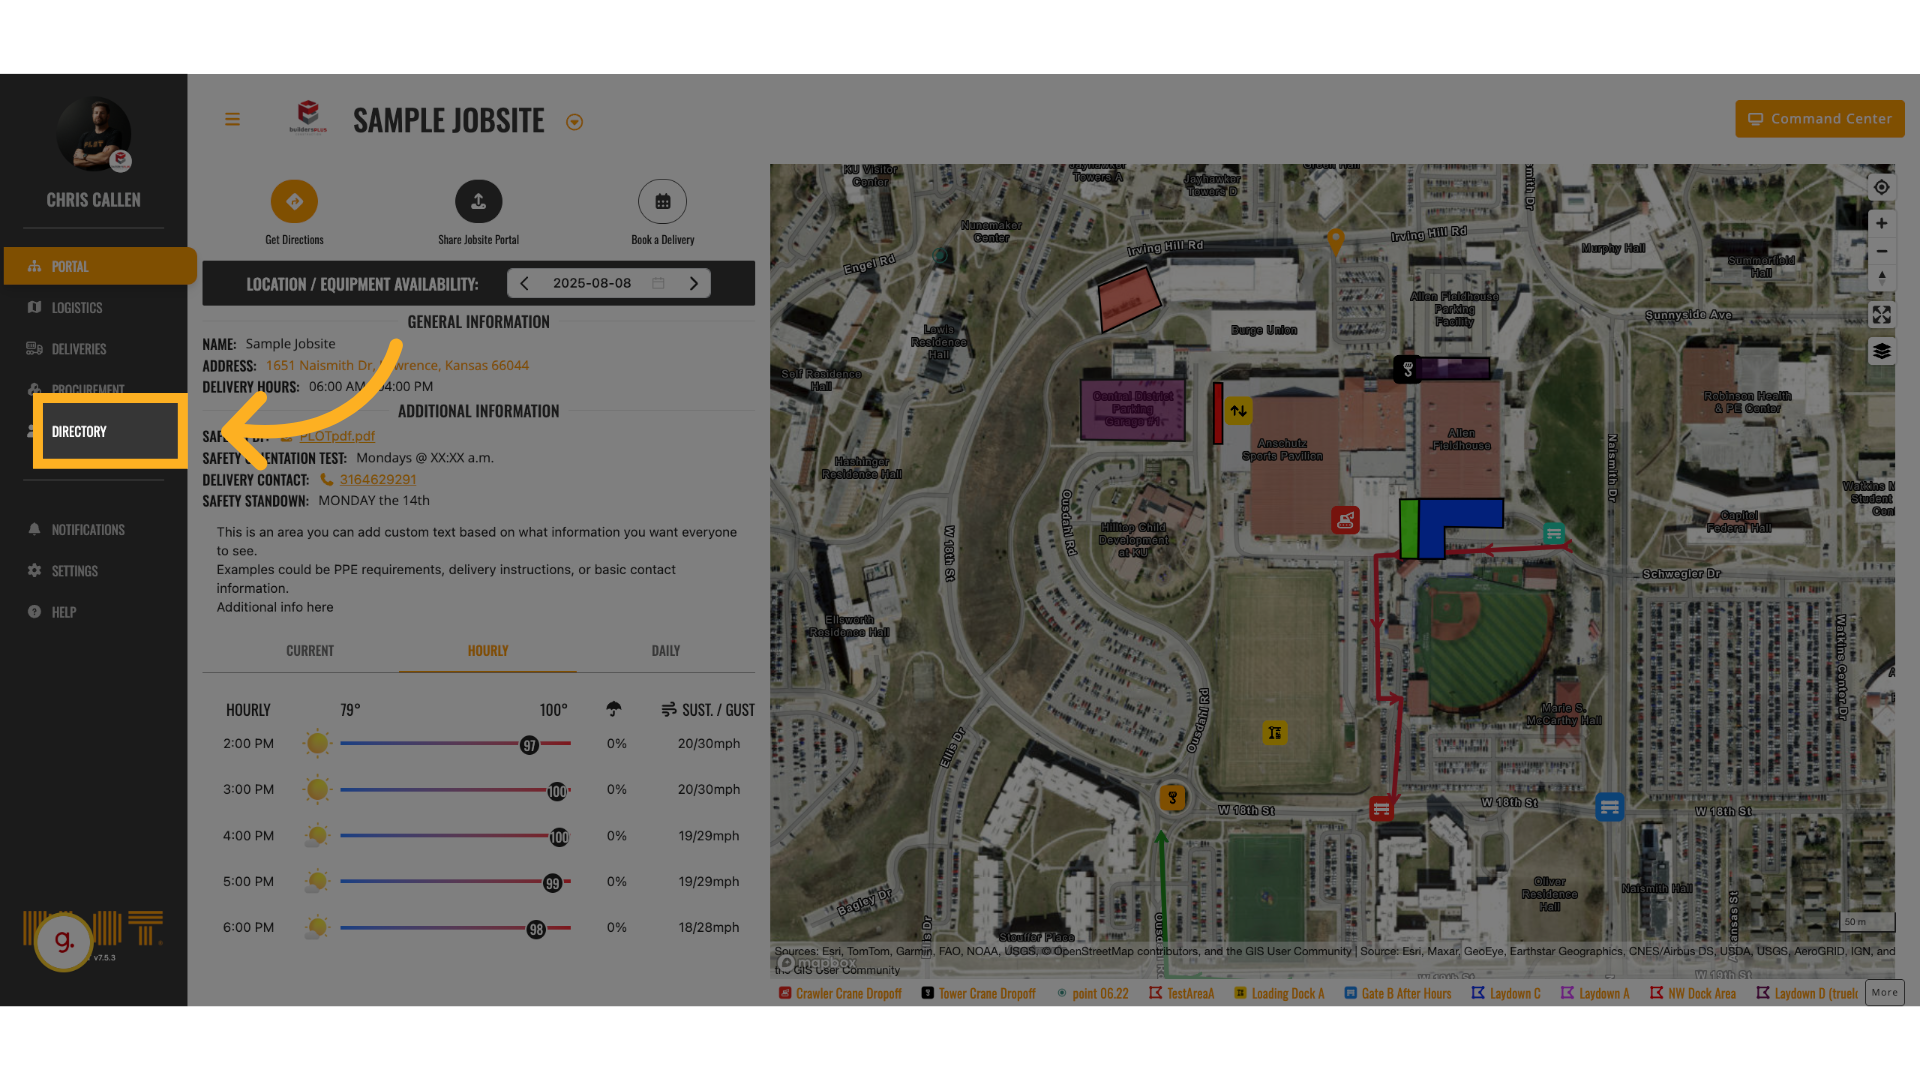1920x1080 pixels.
Task: Click the hamburger menu icon
Action: [232, 120]
